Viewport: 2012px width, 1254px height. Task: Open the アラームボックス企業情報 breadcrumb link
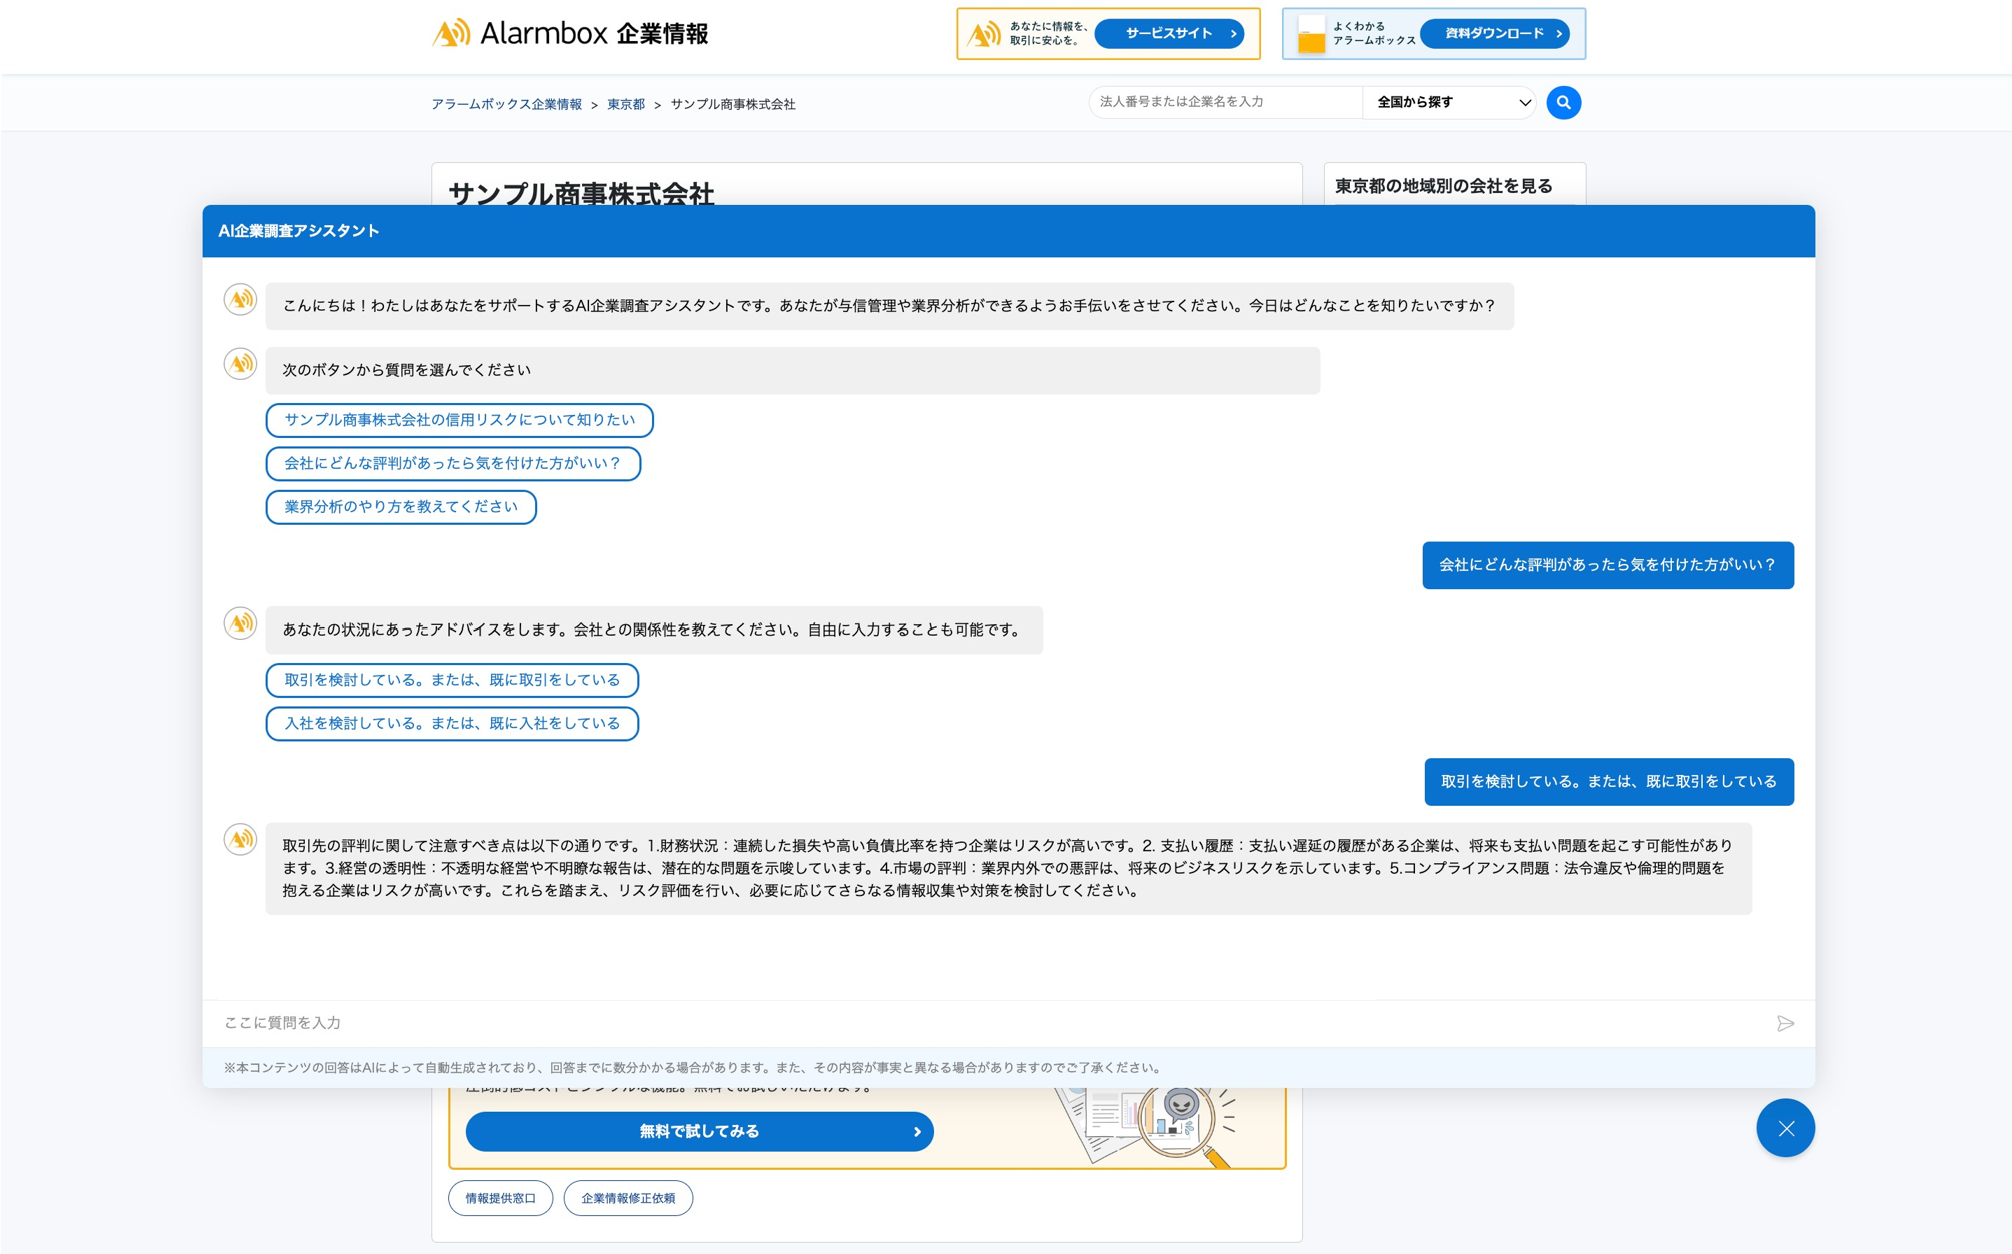tap(508, 103)
